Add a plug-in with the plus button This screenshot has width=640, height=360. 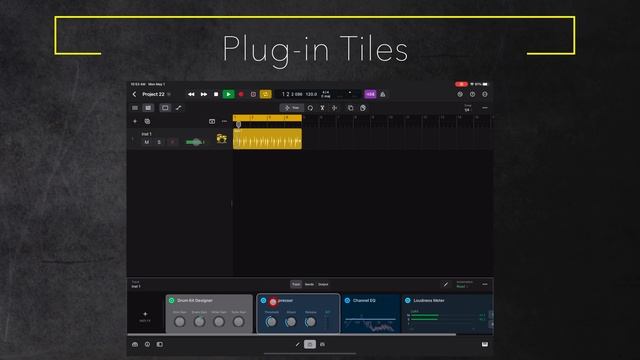pyautogui.click(x=145, y=314)
